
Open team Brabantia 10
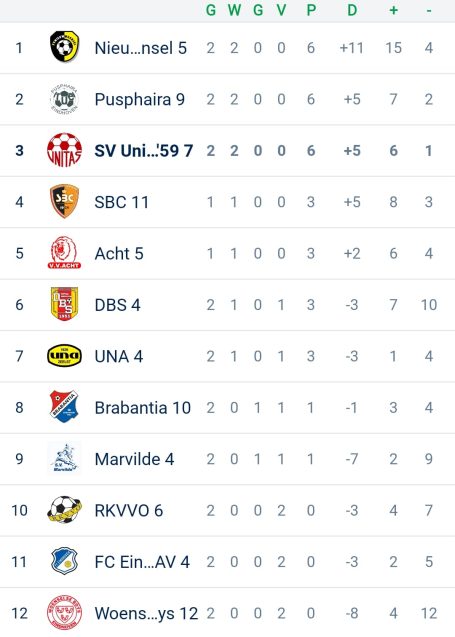tap(143, 407)
